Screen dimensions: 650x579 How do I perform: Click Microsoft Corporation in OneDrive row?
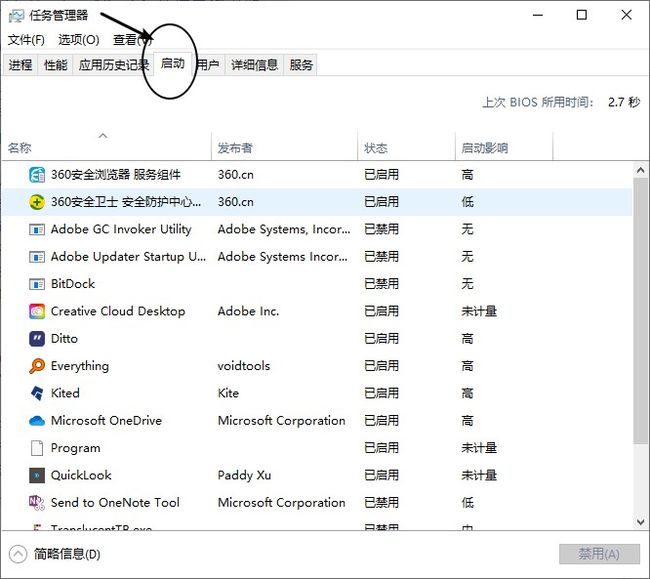pos(281,421)
